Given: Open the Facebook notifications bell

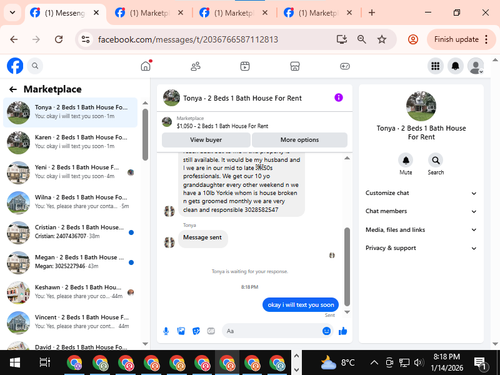Looking at the screenshot, I should (455, 66).
